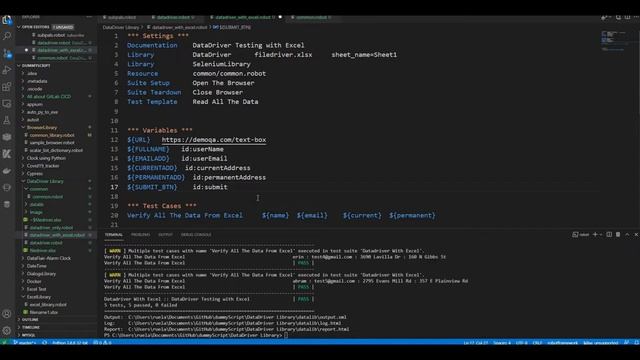This screenshot has width=640, height=360.
Task: Switch to the TERMINAL panel tab
Action: coord(113,235)
